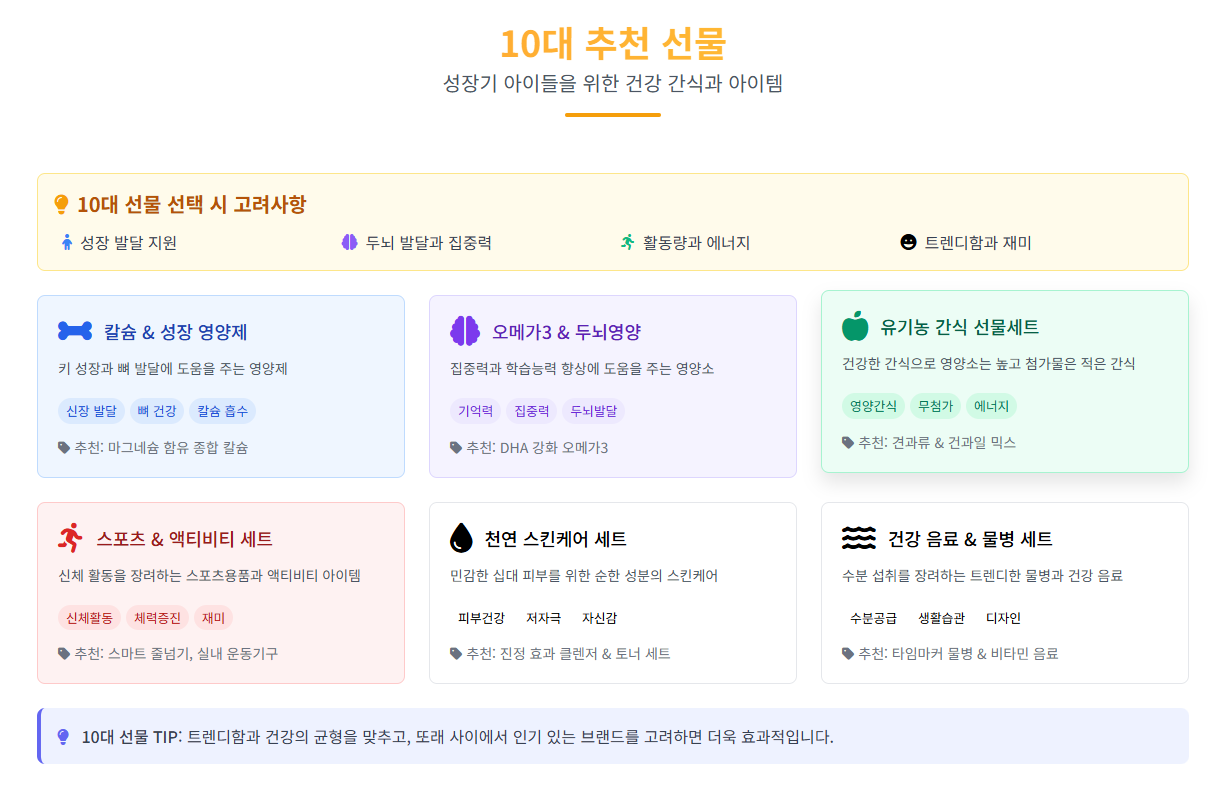Pick the 신체활동 tag

90,618
